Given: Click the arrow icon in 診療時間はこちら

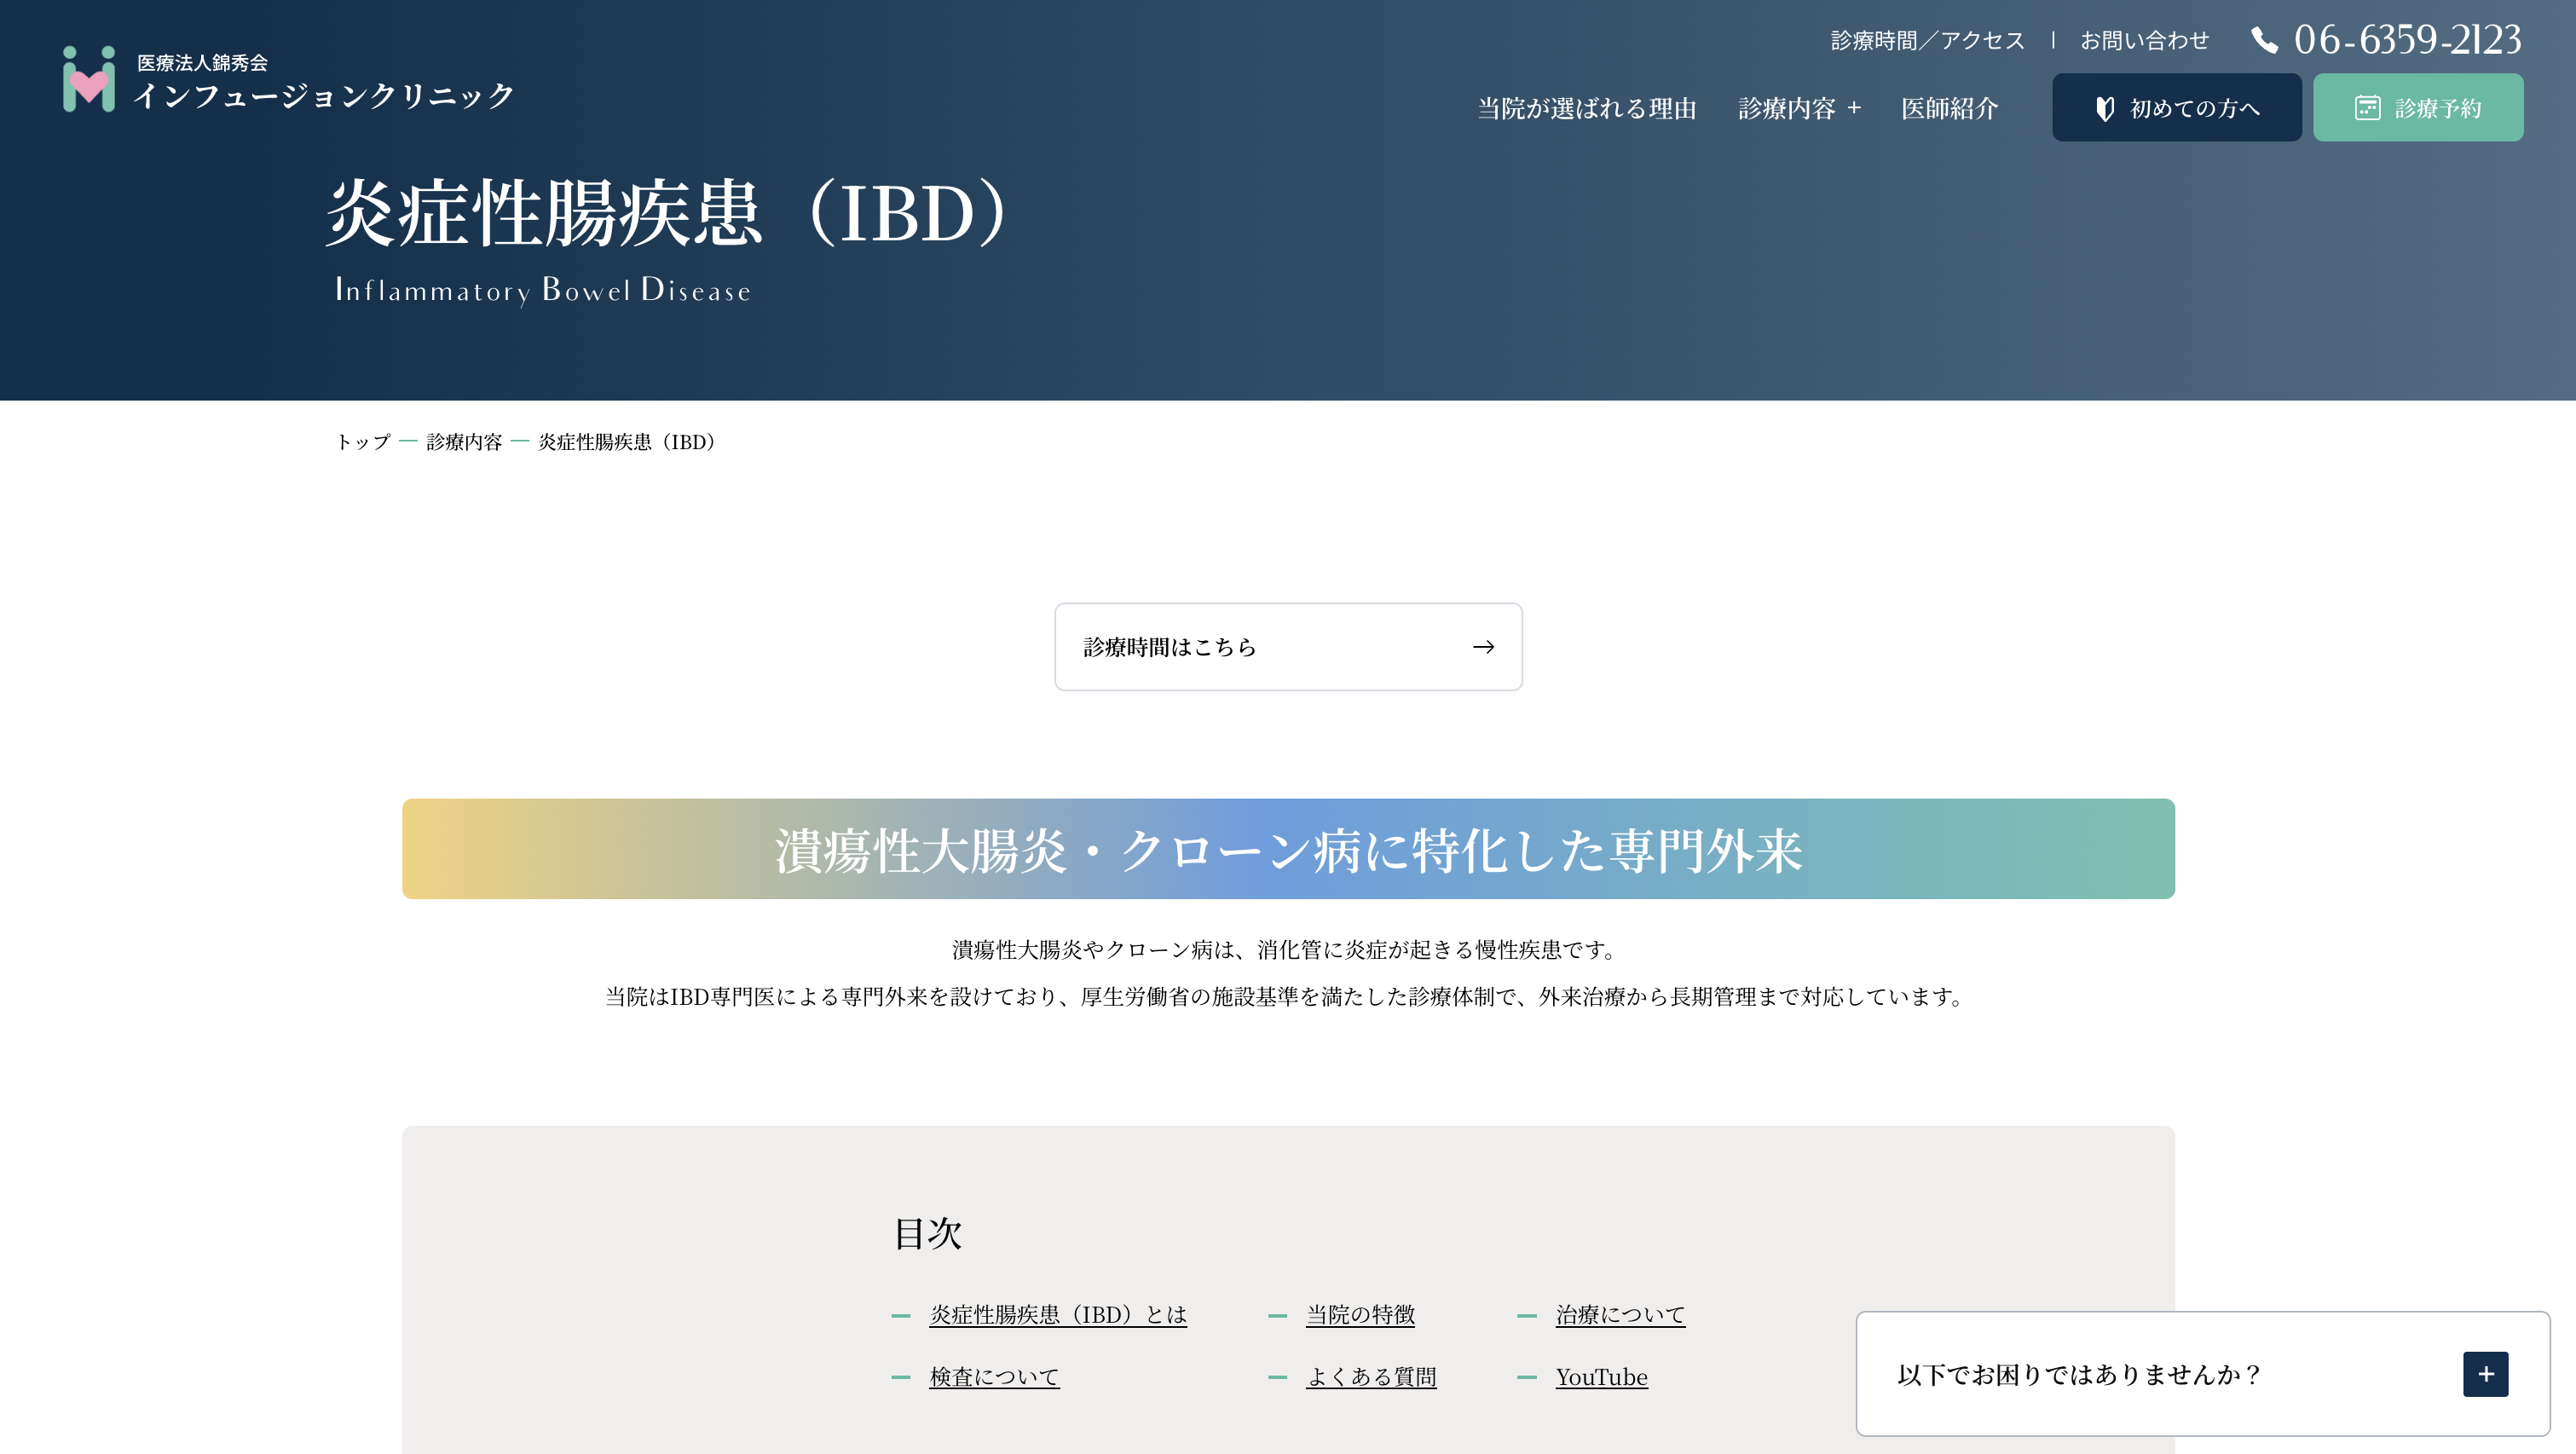Looking at the screenshot, I should (1483, 647).
